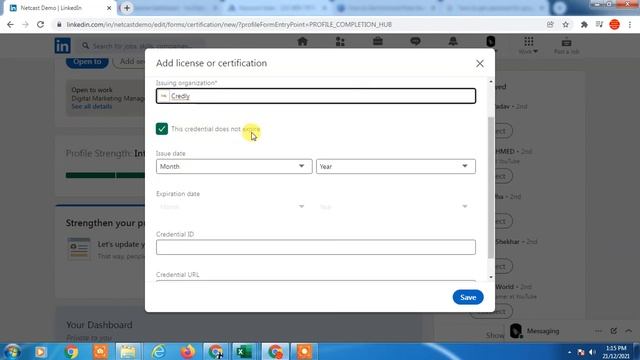Click the browser address bar URL
The width and height of the screenshot is (640, 360).
(x=229, y=24)
